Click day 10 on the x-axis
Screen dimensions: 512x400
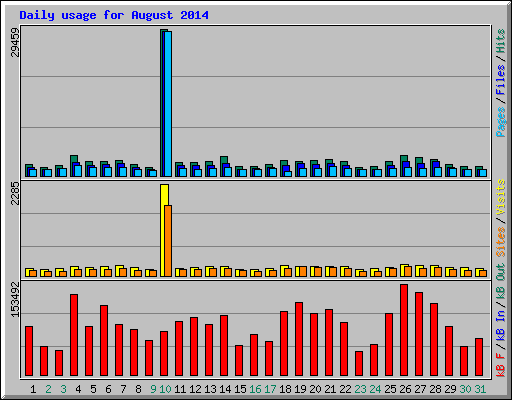(x=165, y=389)
